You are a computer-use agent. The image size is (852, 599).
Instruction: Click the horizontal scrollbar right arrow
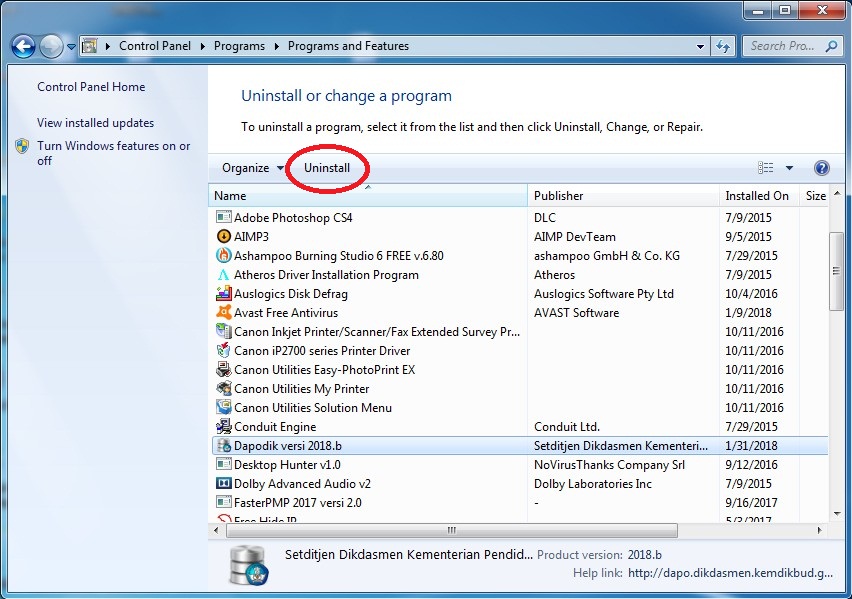click(x=819, y=530)
